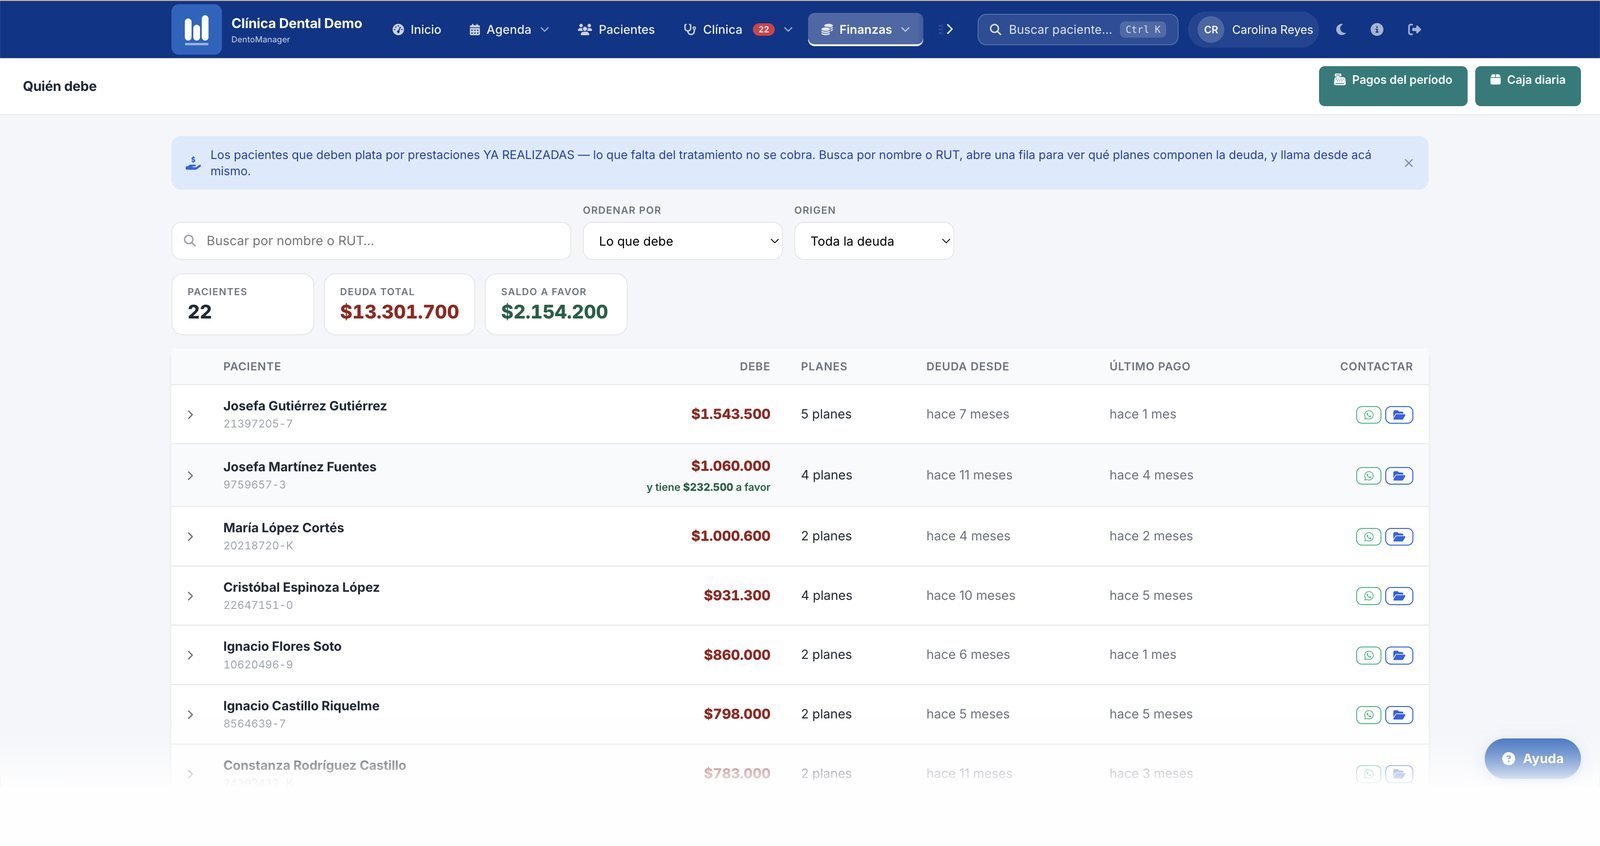Image resolution: width=1600 pixels, height=846 pixels.
Task: Dismiss the blue info banner
Action: pyautogui.click(x=1408, y=163)
